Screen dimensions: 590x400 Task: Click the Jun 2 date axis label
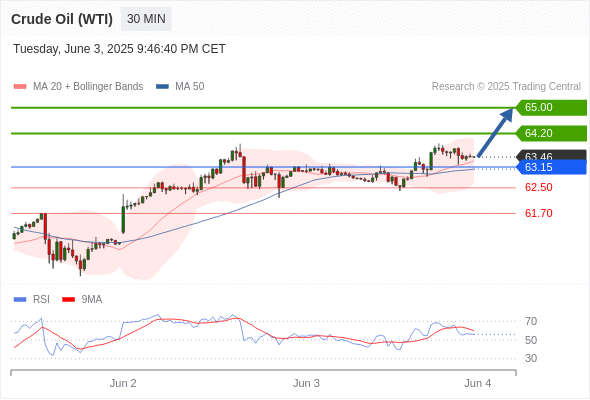click(123, 383)
